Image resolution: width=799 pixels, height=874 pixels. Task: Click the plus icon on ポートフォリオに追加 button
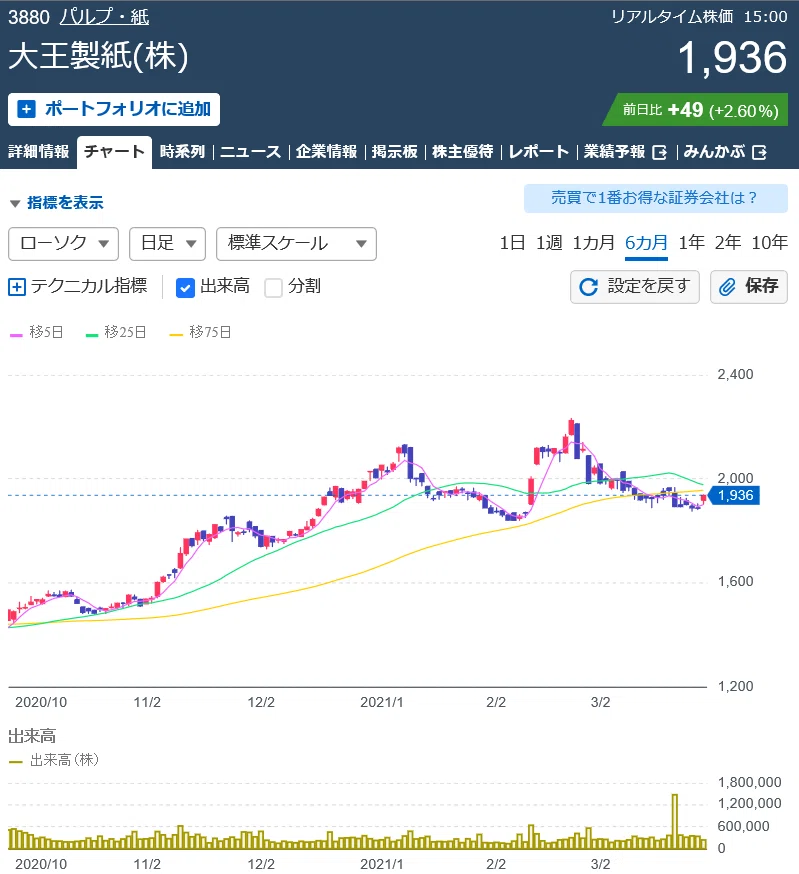pos(26,109)
